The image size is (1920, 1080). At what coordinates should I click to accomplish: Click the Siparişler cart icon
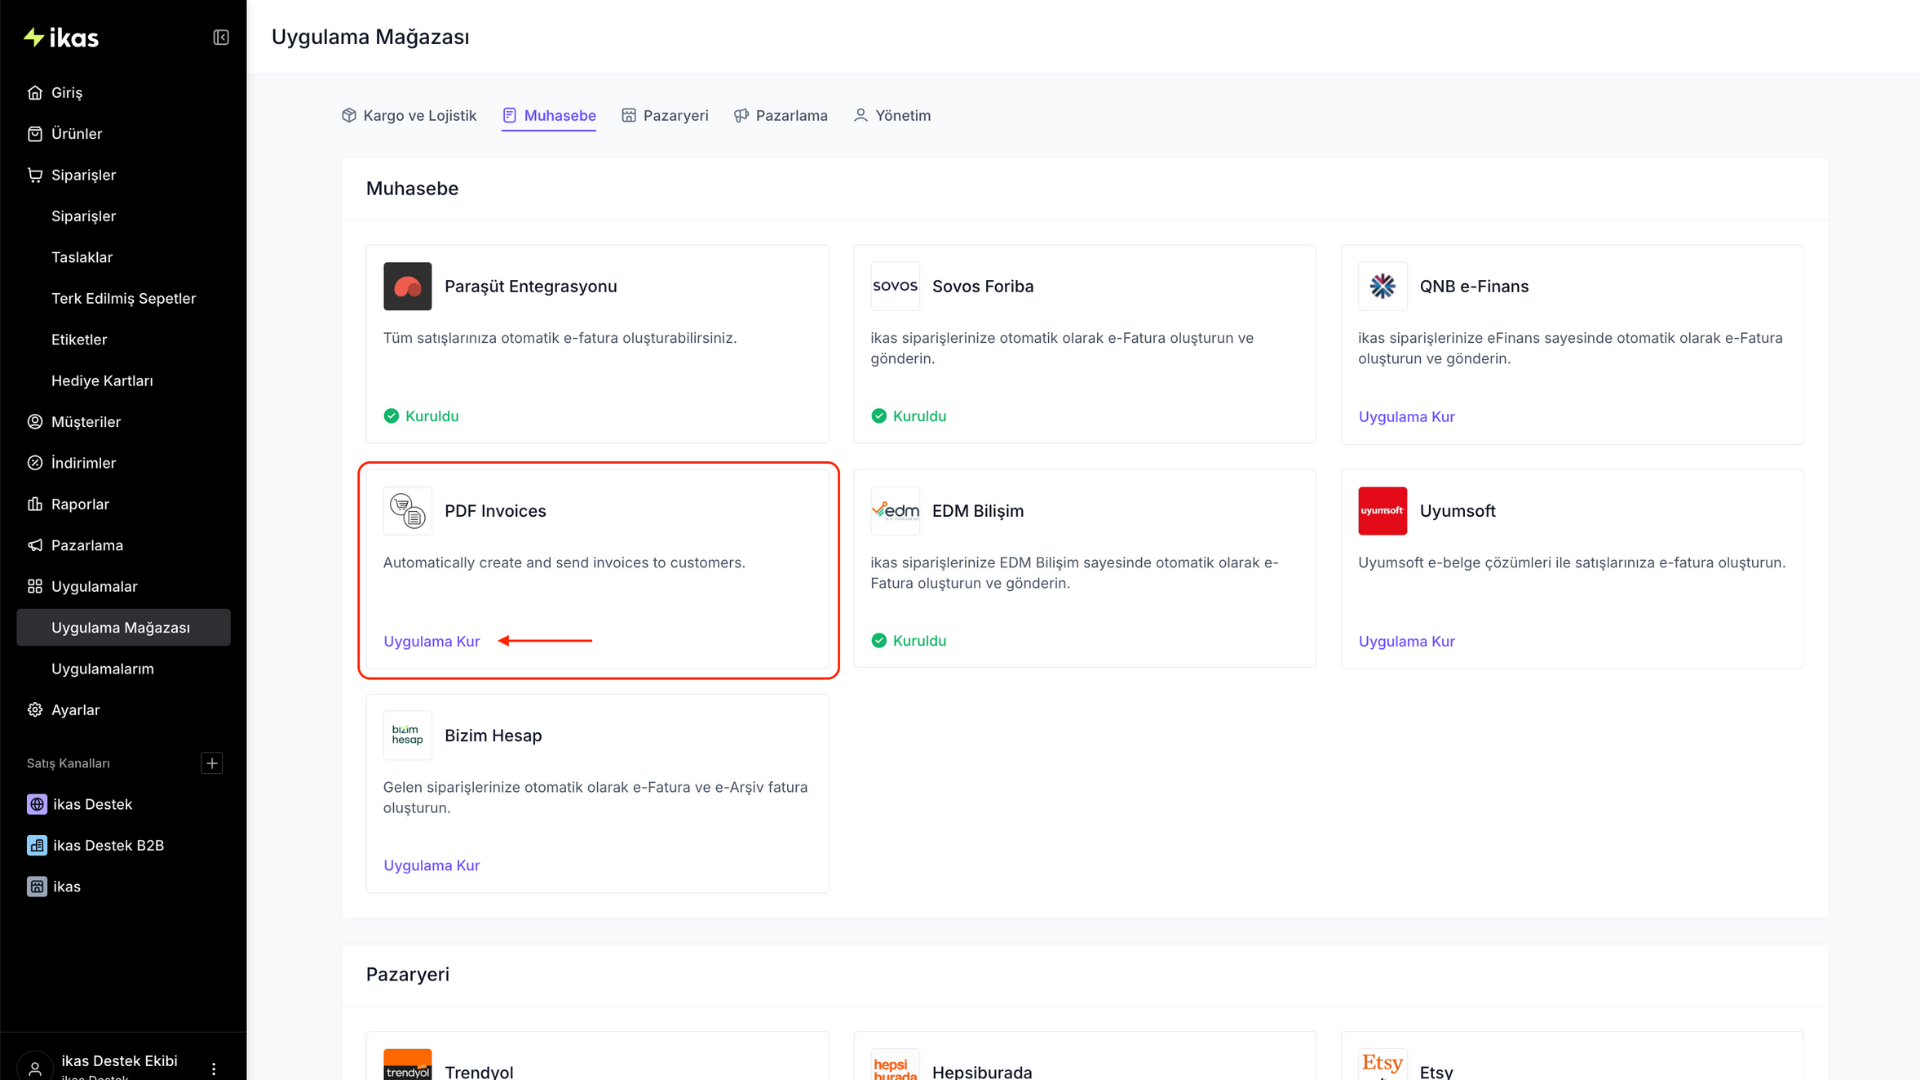(35, 175)
